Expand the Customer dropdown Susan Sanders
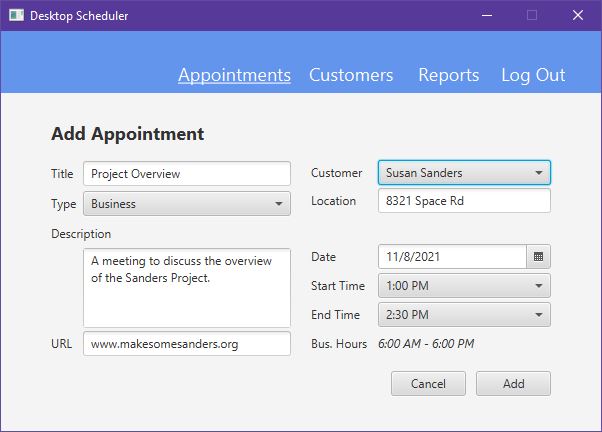The image size is (602, 432). (464, 173)
